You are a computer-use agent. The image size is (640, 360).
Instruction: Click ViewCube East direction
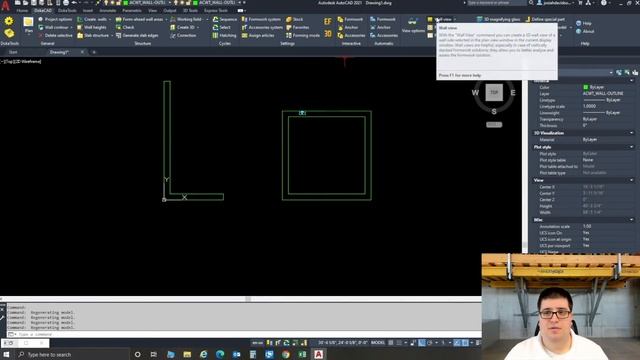tap(513, 93)
